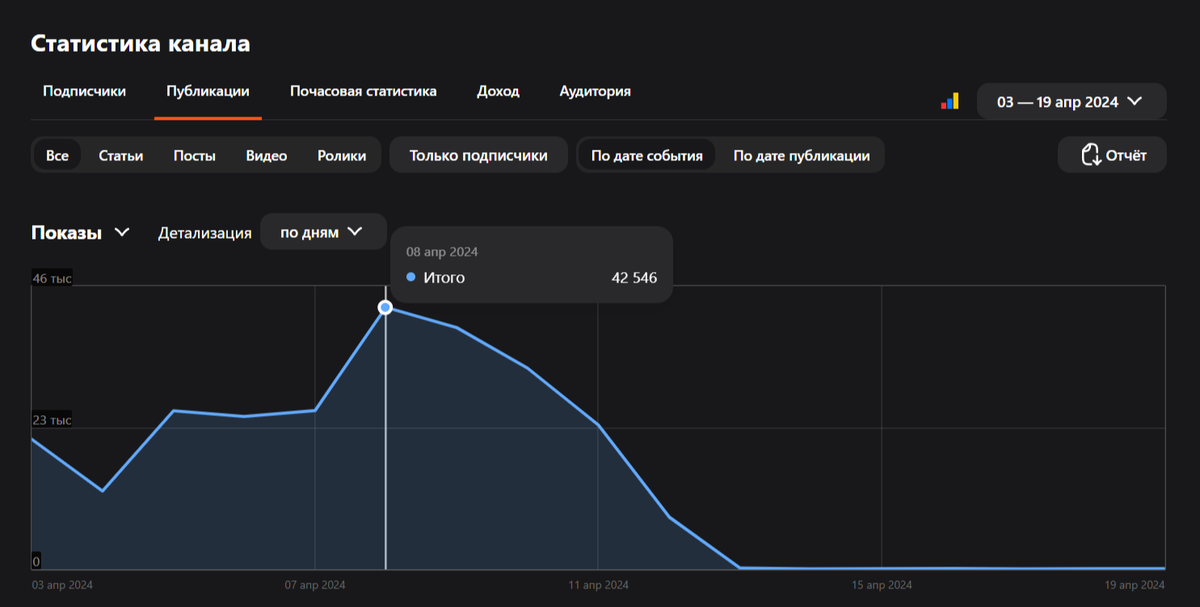Filter publications by Видео

click(266, 155)
